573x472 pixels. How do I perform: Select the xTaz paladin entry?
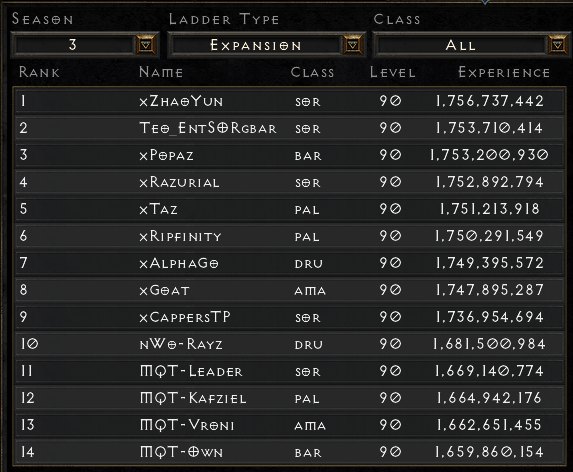tap(289, 209)
